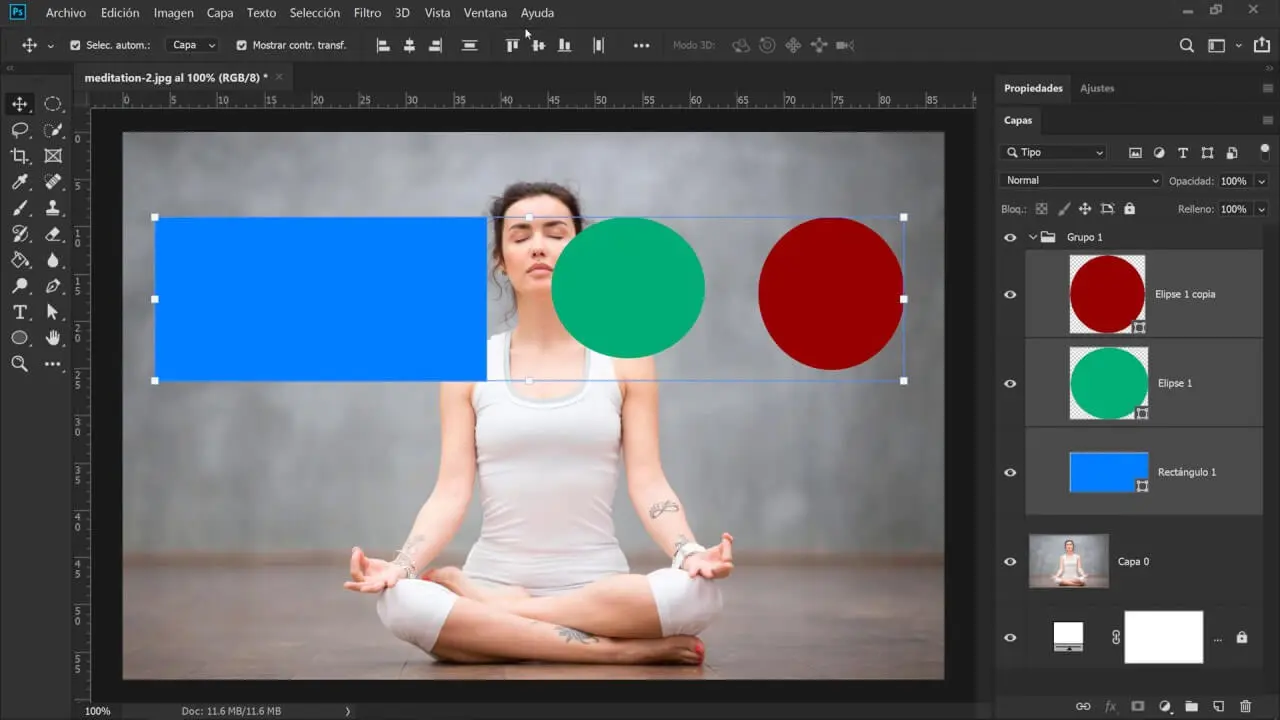Screen dimensions: 1280x720
Task: Toggle lock transparent pixels
Action: point(1041,209)
